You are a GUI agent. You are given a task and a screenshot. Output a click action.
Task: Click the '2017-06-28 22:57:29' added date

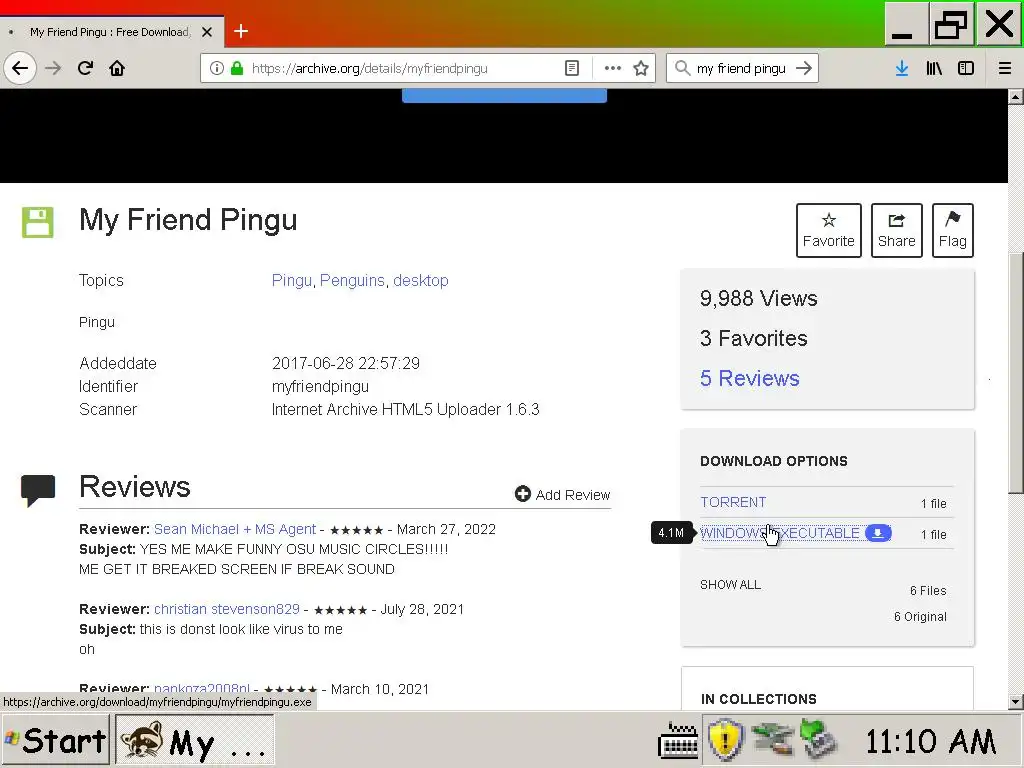(345, 363)
